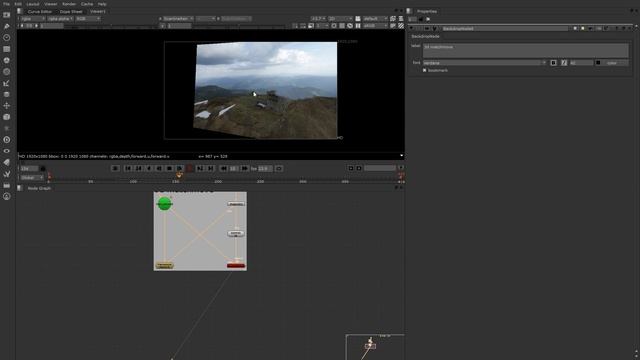Viewport: 640px width, 360px height.
Task: Open the Transform nodes toolbar menu
Action: click(7, 106)
